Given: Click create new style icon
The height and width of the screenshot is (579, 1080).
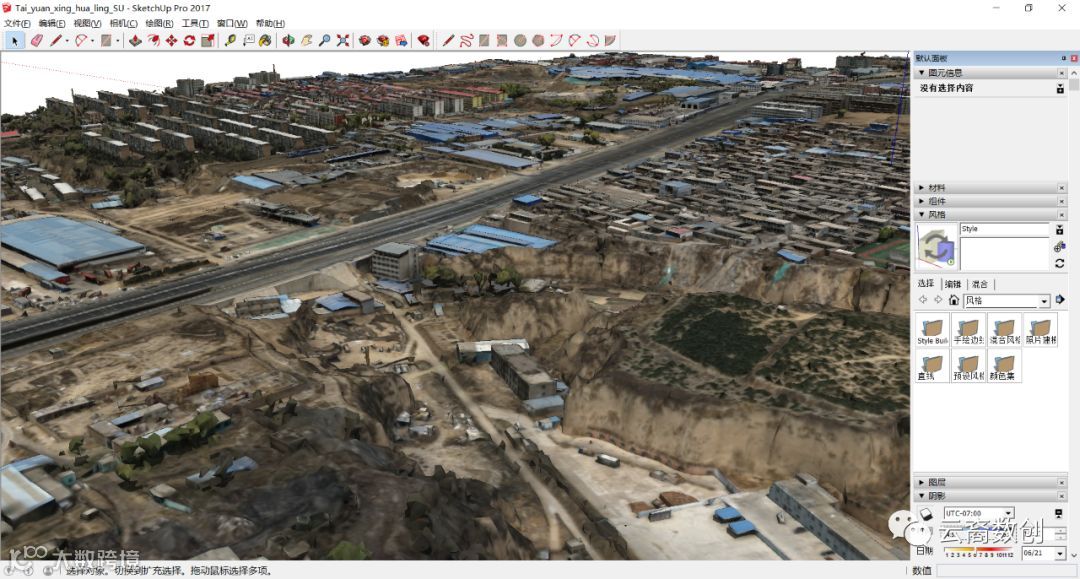Looking at the screenshot, I should pyautogui.click(x=1059, y=246).
